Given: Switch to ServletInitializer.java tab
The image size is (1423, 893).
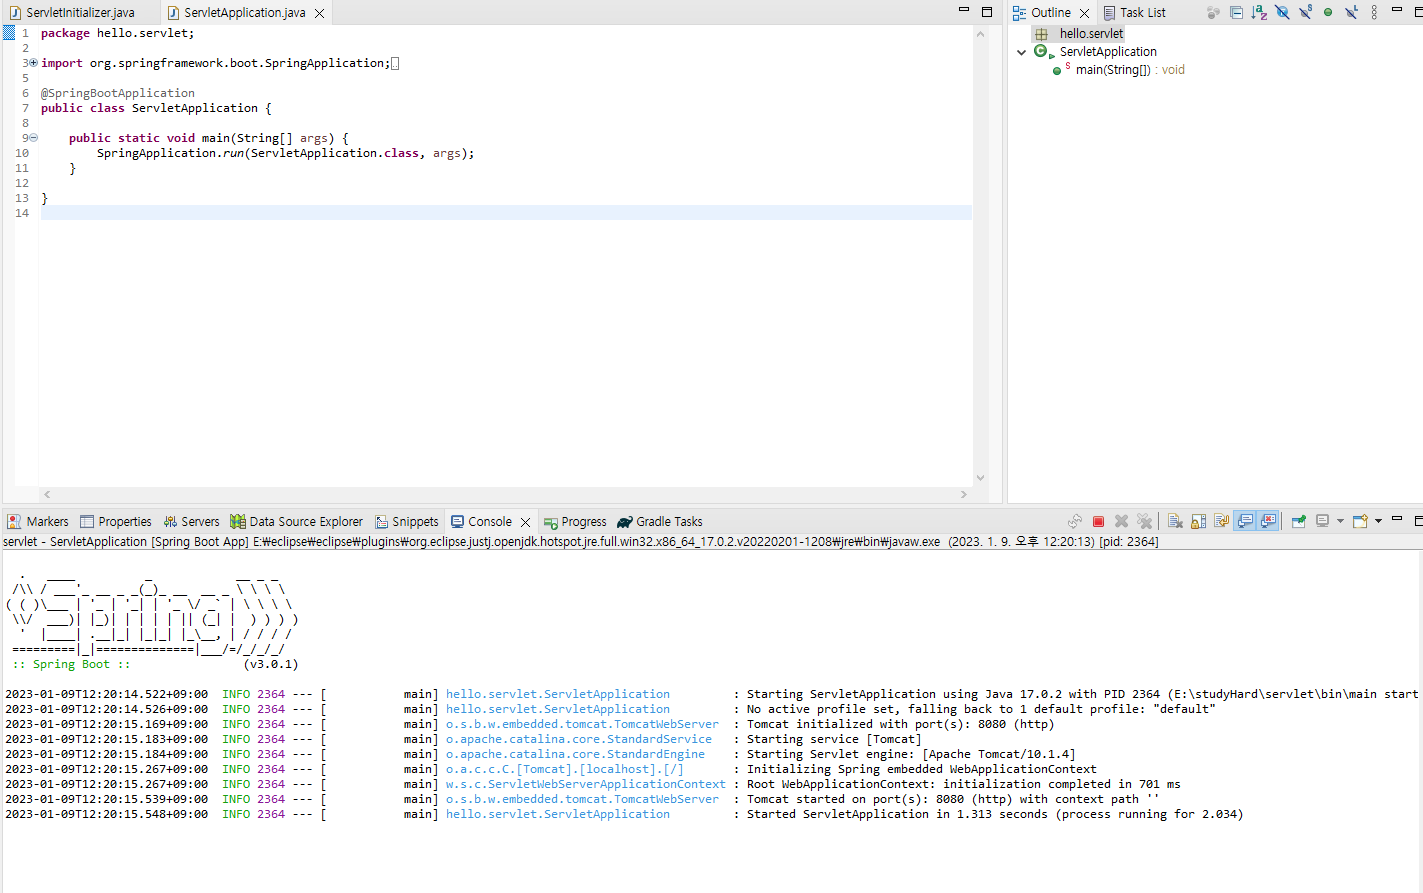Looking at the screenshot, I should pos(80,13).
